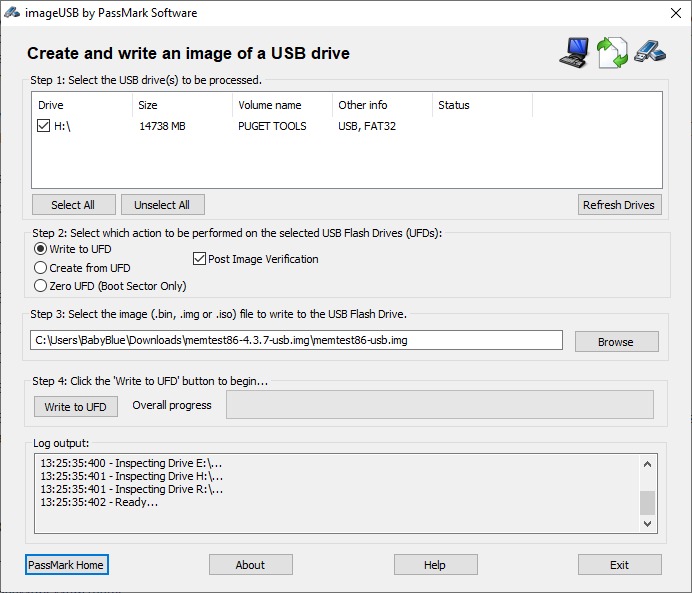Screen dimensions: 692x593
Task: Select Zero UFD (Boot Sector Only) option
Action: [x=41, y=286]
